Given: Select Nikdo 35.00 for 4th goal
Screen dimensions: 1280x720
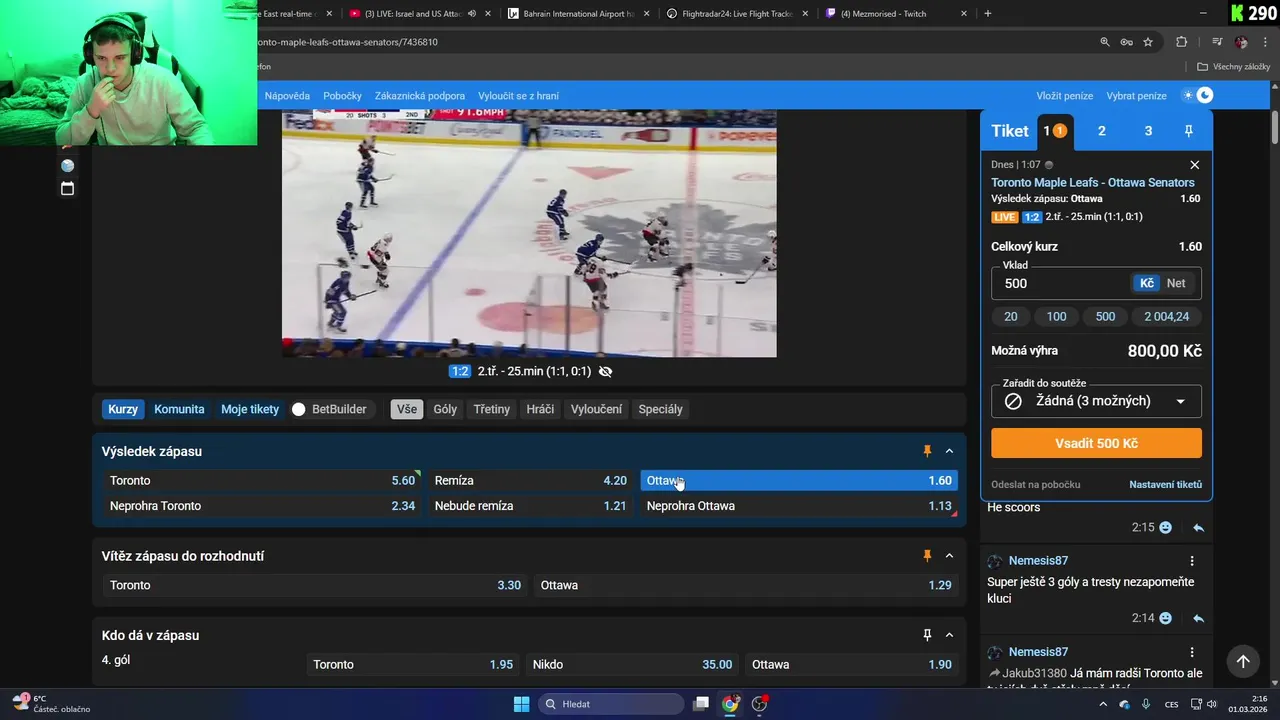Looking at the screenshot, I should 632,664.
